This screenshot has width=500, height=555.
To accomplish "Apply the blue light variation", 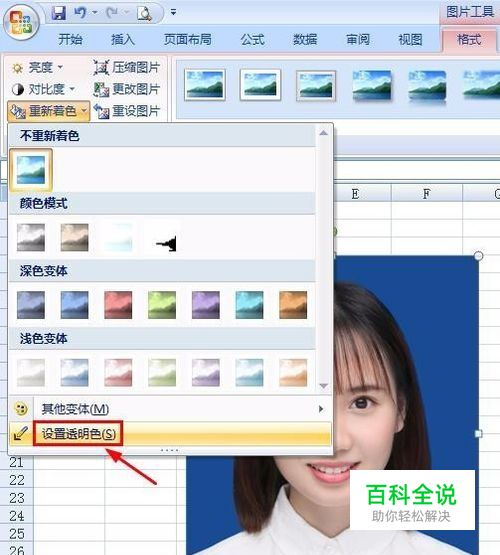I will (x=74, y=372).
